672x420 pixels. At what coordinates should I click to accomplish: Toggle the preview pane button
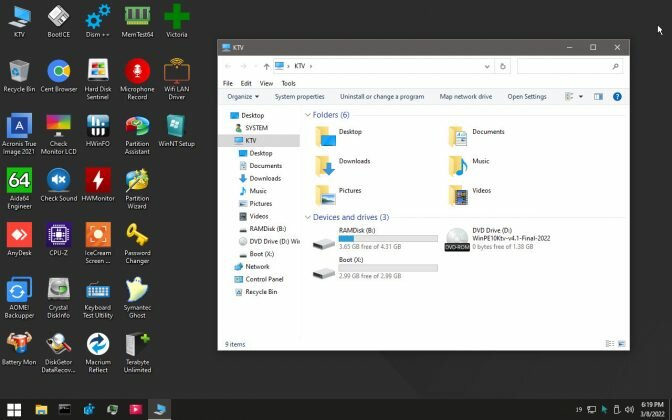(598, 97)
